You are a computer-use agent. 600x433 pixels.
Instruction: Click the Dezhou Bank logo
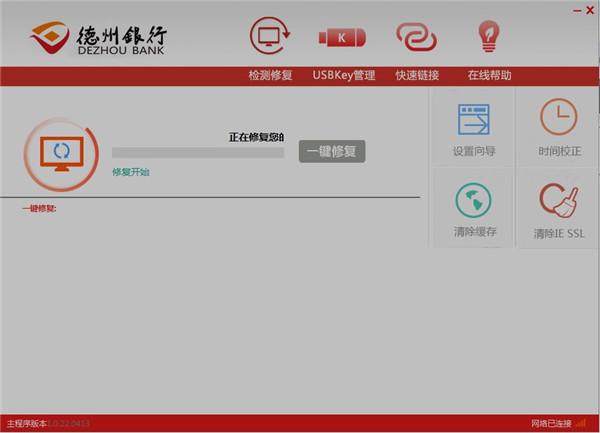[x=98, y=38]
